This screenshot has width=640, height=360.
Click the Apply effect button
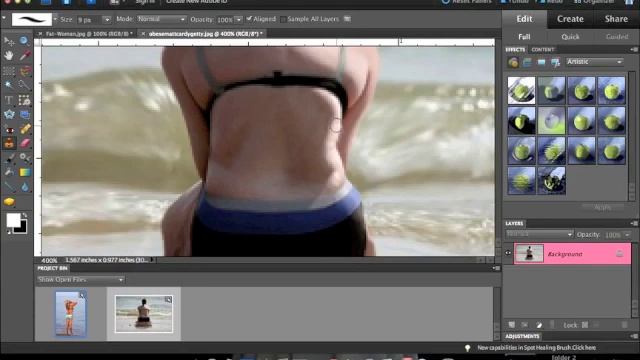click(x=602, y=207)
